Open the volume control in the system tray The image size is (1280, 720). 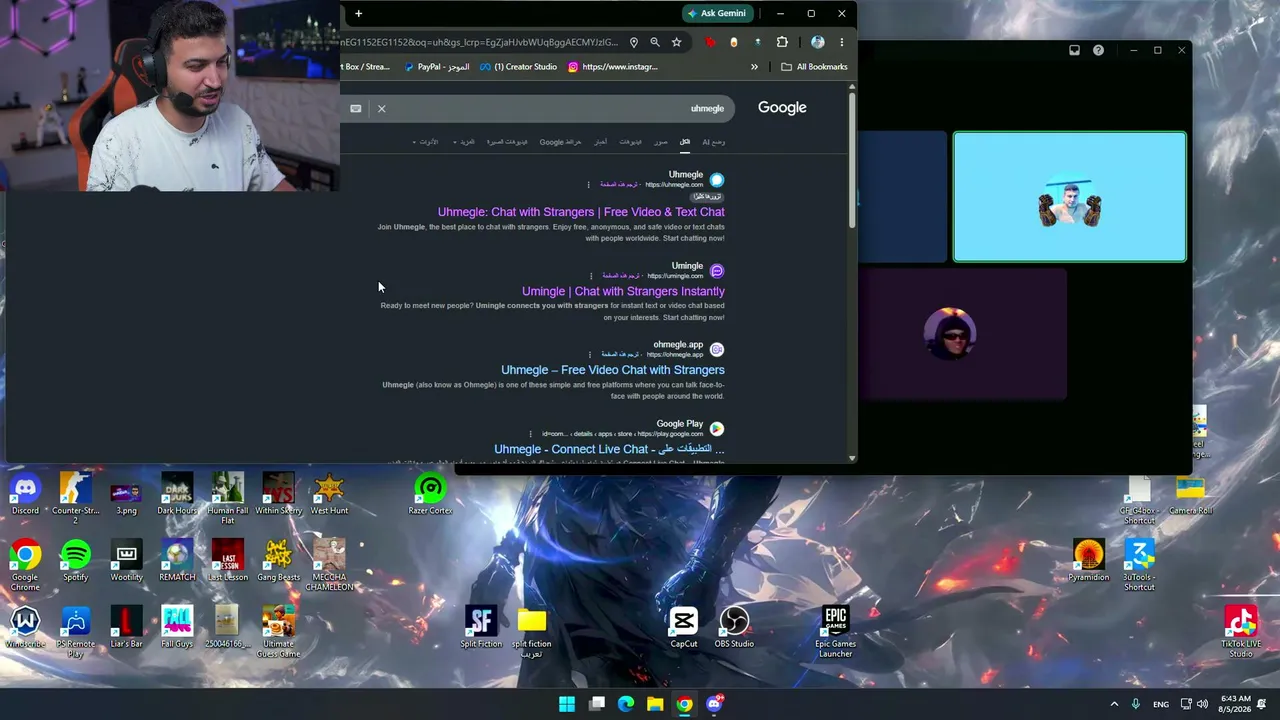pyautogui.click(x=1202, y=704)
